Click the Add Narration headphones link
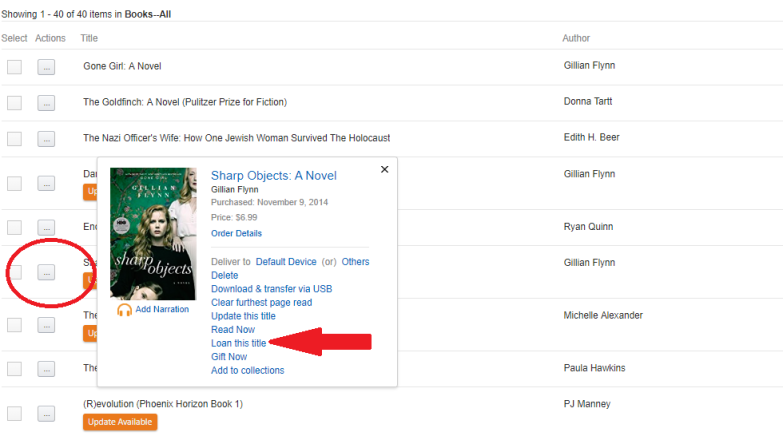The height and width of the screenshot is (440, 783). (153, 310)
